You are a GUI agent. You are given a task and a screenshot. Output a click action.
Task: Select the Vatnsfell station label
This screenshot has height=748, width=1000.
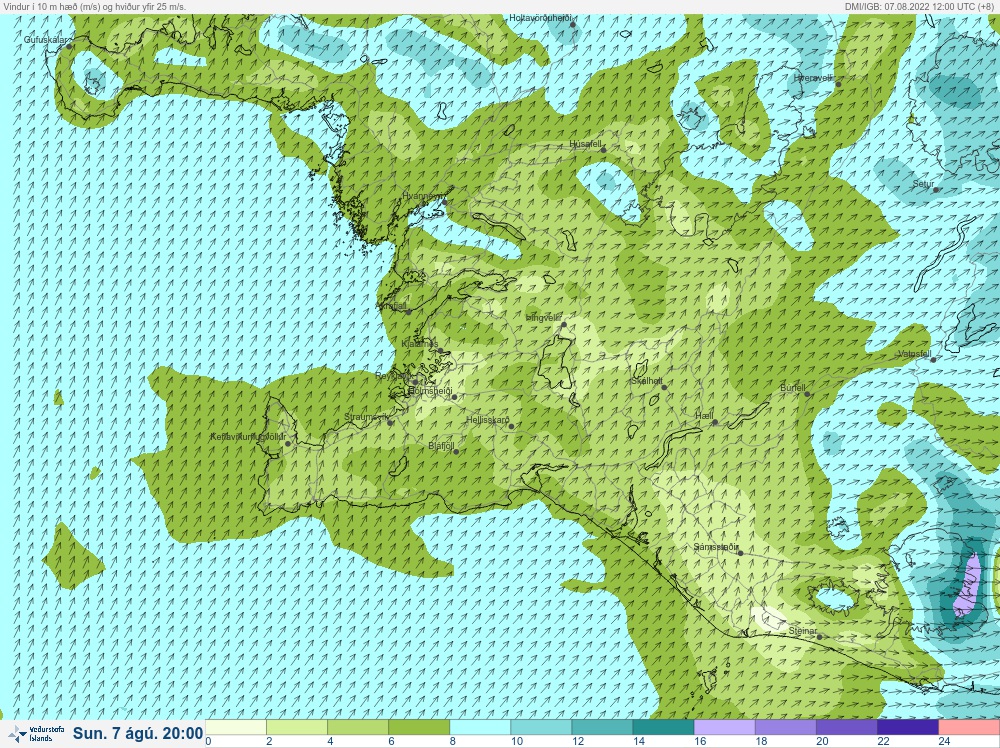pyautogui.click(x=915, y=354)
